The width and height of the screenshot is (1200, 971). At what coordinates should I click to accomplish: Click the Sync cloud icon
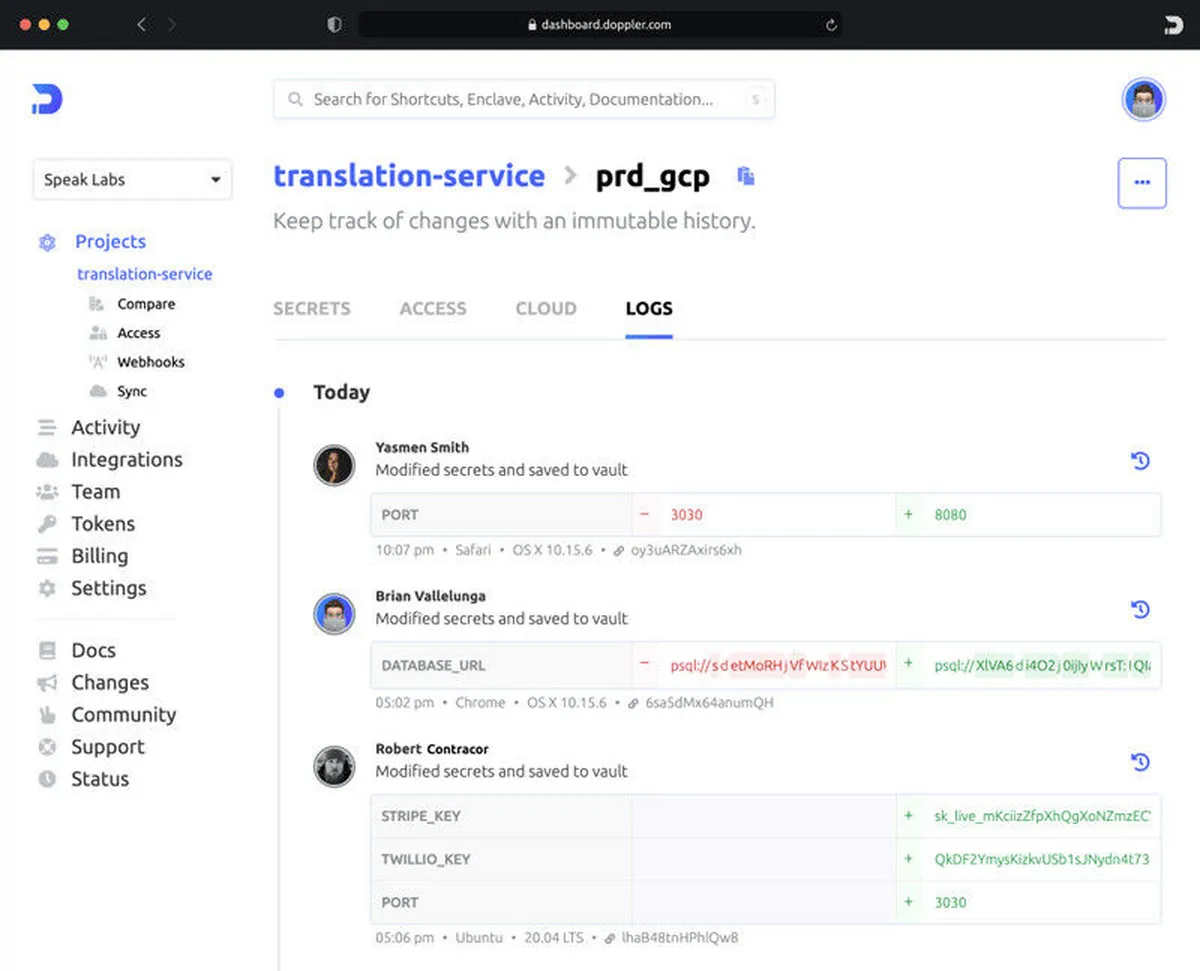97,391
